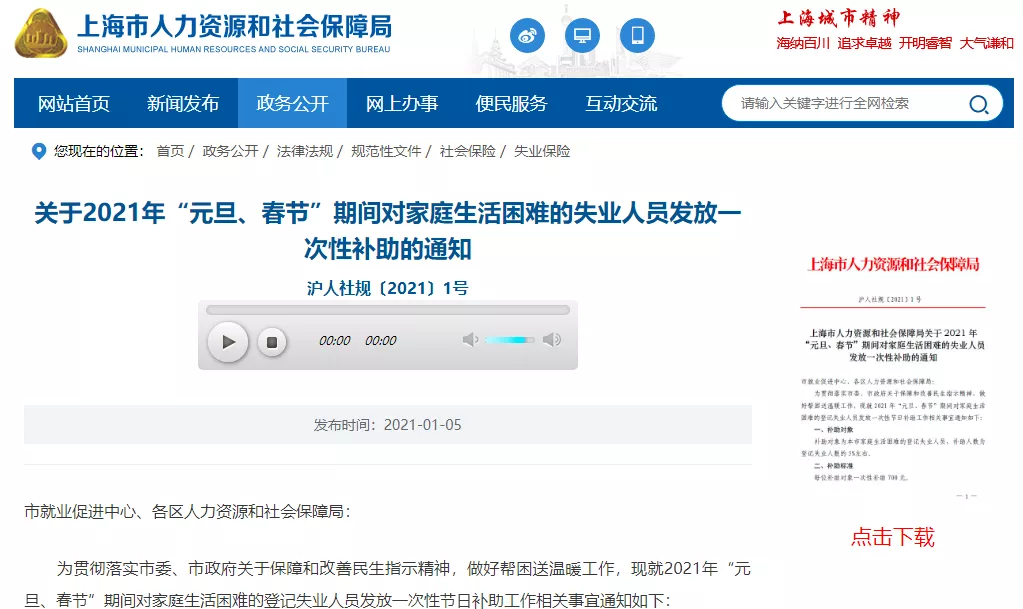Open the Weibo icon link
Viewport: 1023px width, 609px height.
tap(527, 35)
